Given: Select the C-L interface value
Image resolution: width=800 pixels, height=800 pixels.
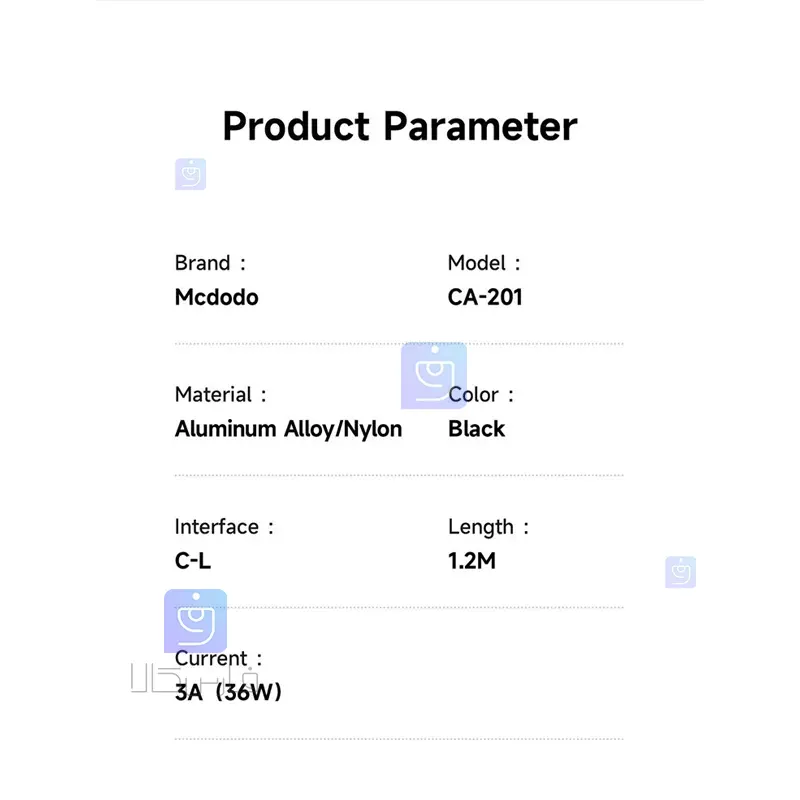Looking at the screenshot, I should click(193, 561).
